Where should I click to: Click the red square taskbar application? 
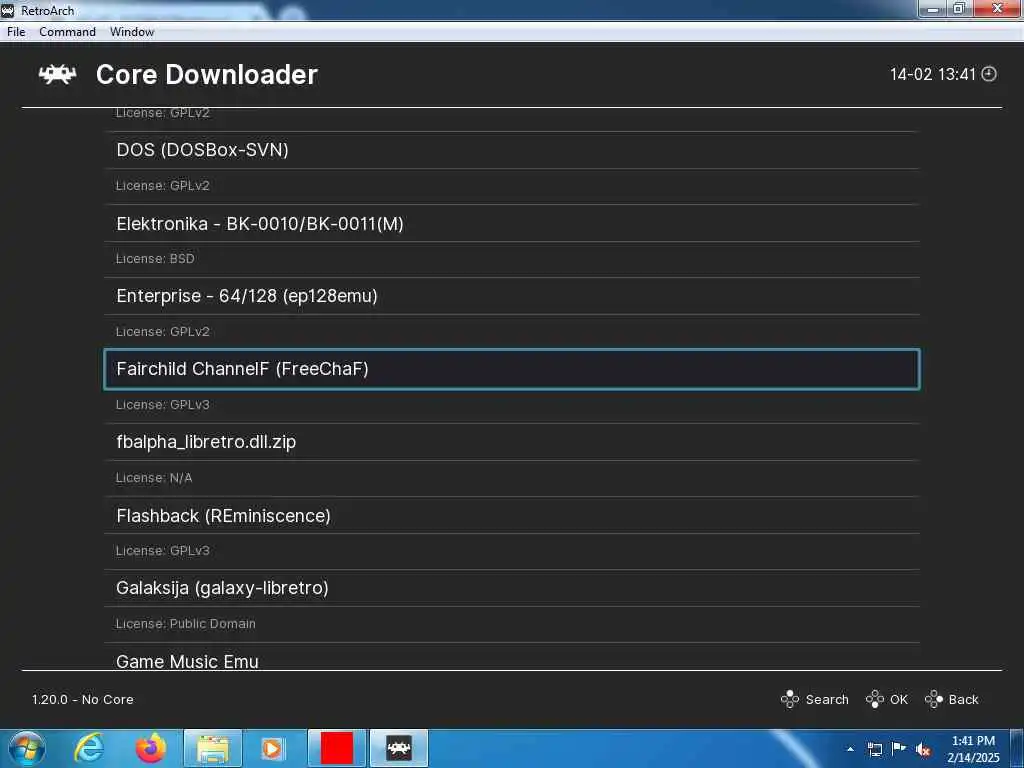tap(337, 748)
